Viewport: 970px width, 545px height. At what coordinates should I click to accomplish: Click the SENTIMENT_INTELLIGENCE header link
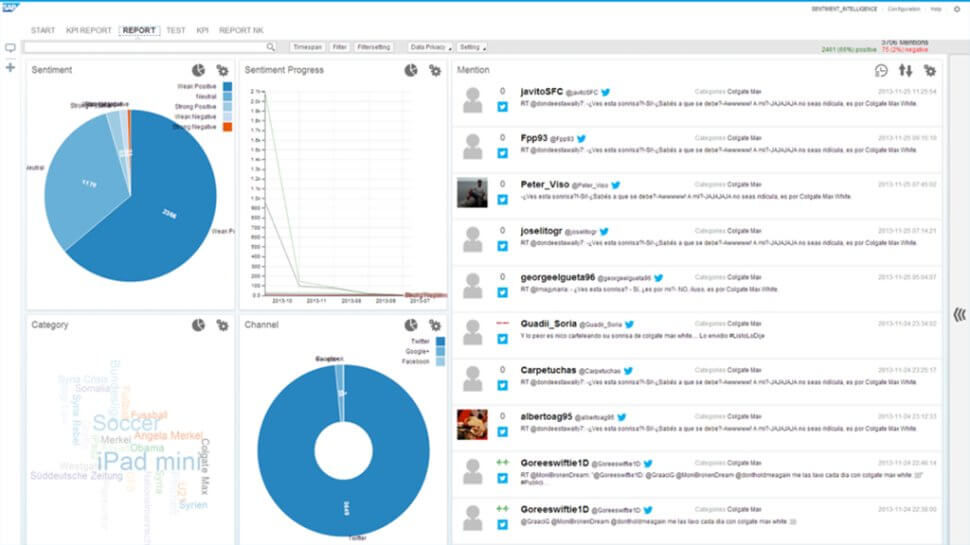pyautogui.click(x=844, y=9)
